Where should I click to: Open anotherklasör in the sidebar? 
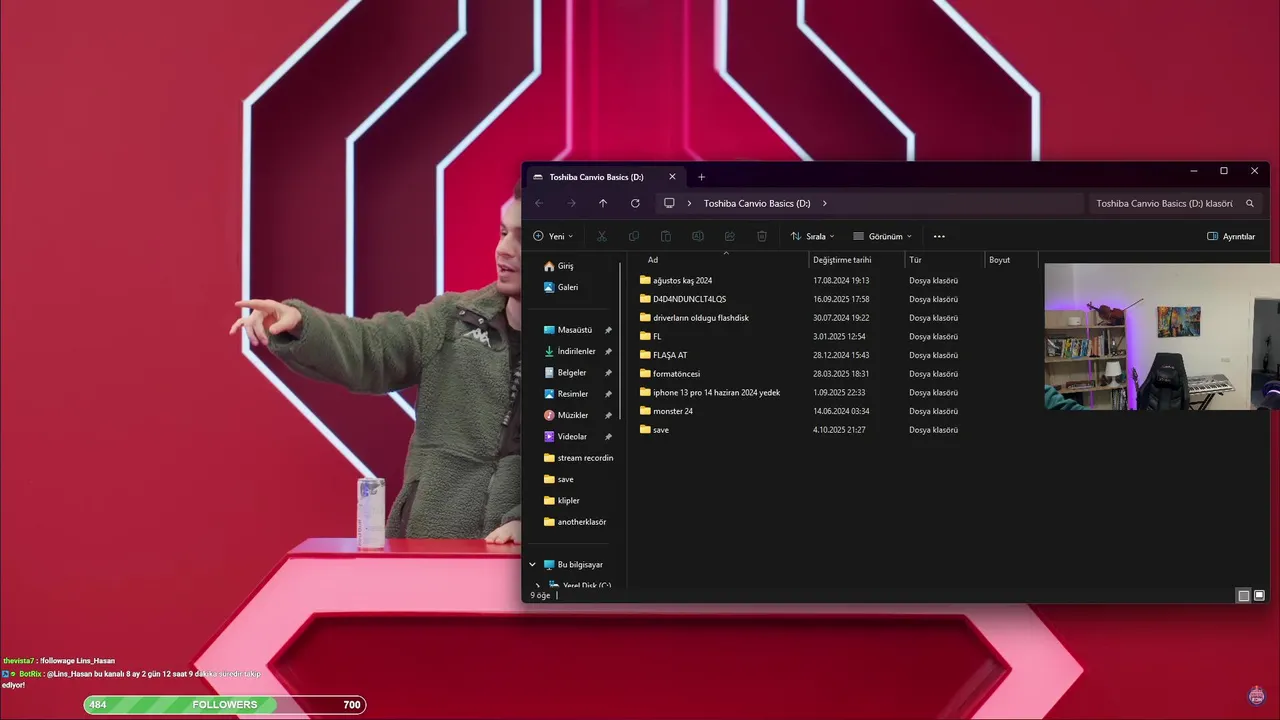[574, 522]
